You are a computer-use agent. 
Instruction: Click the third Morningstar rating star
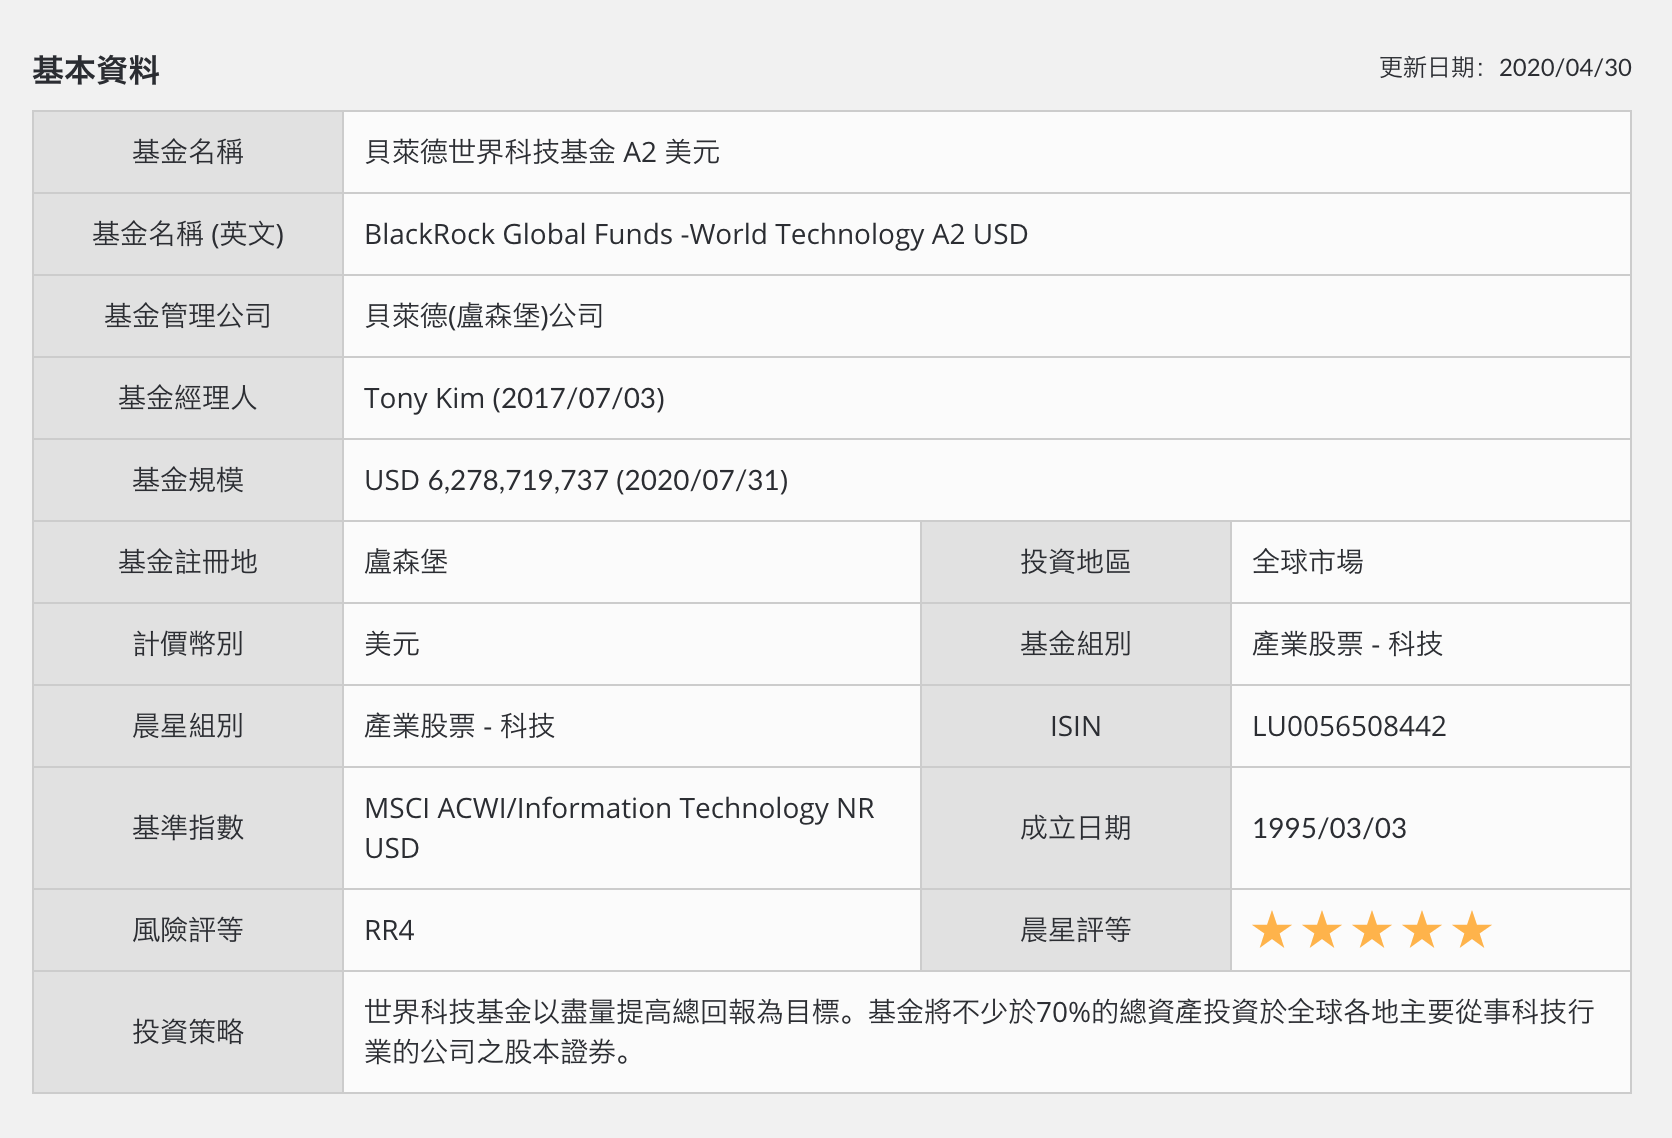[x=1371, y=930]
